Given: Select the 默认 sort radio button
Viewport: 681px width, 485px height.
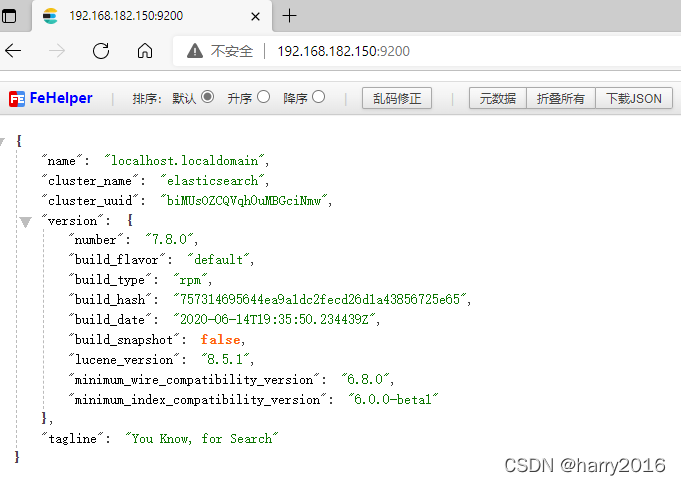Looking at the screenshot, I should [x=208, y=97].
